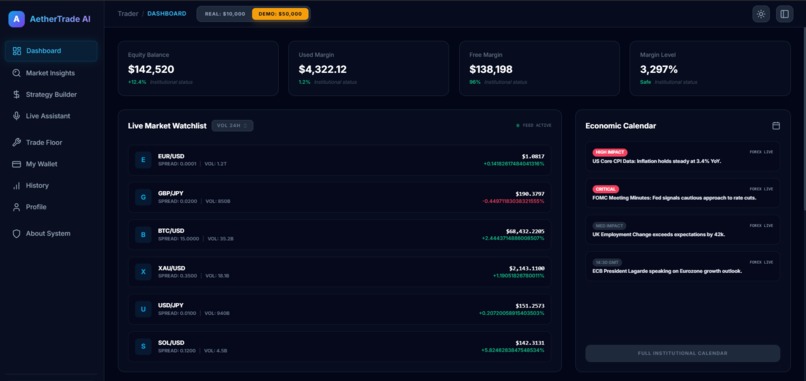Image resolution: width=806 pixels, height=381 pixels.
Task: Click the S badge for SOL/USD
Action: point(143,347)
